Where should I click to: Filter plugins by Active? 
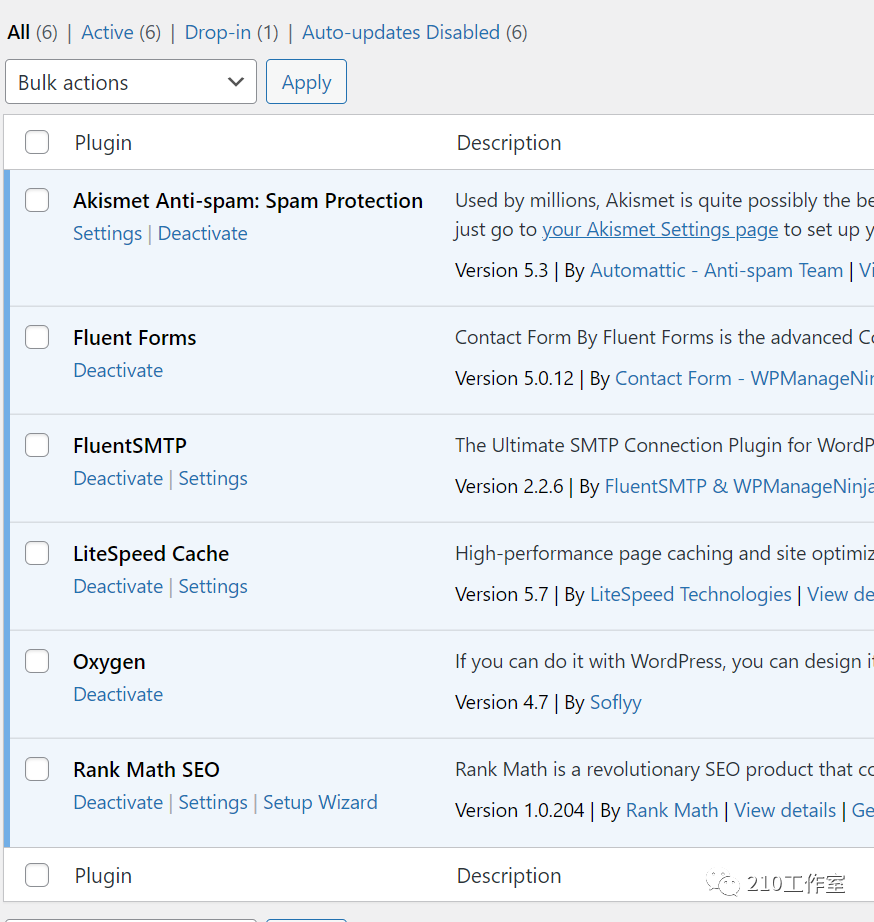click(x=107, y=32)
